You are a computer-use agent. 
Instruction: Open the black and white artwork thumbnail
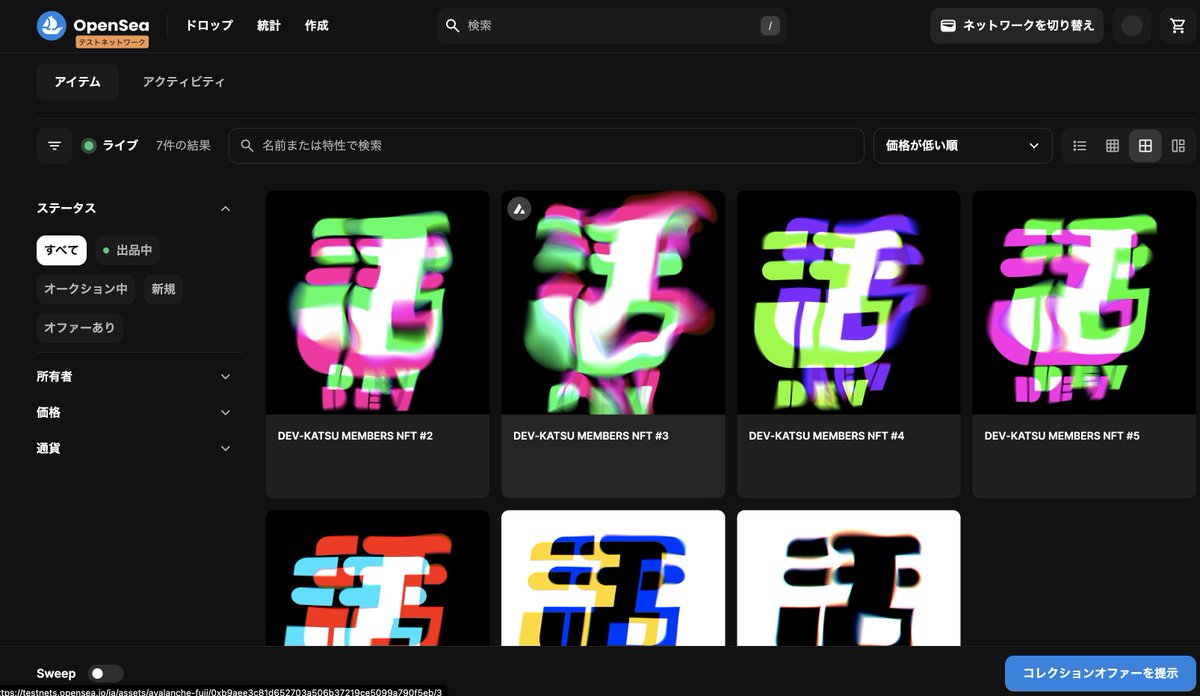[849, 578]
